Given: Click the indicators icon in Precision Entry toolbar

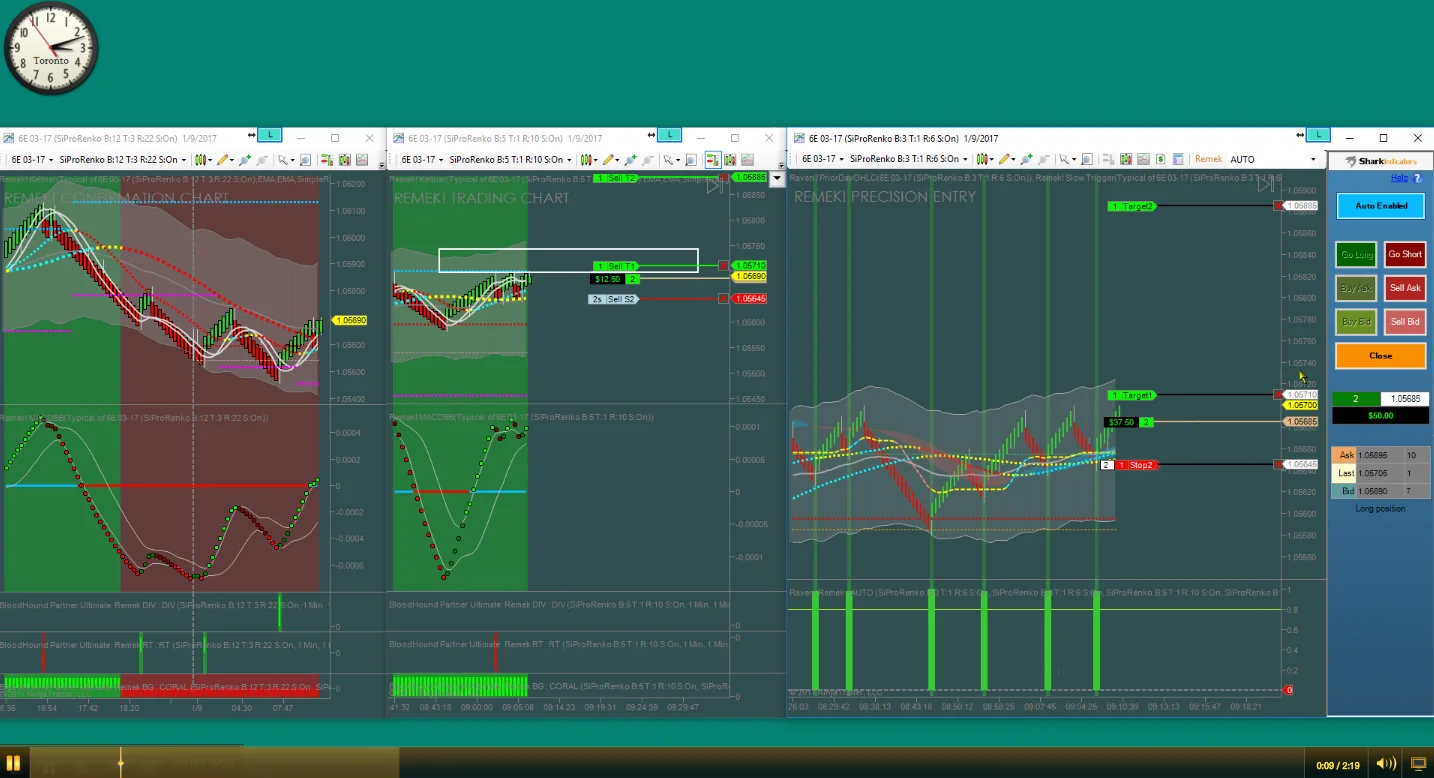Looking at the screenshot, I should coord(1125,159).
